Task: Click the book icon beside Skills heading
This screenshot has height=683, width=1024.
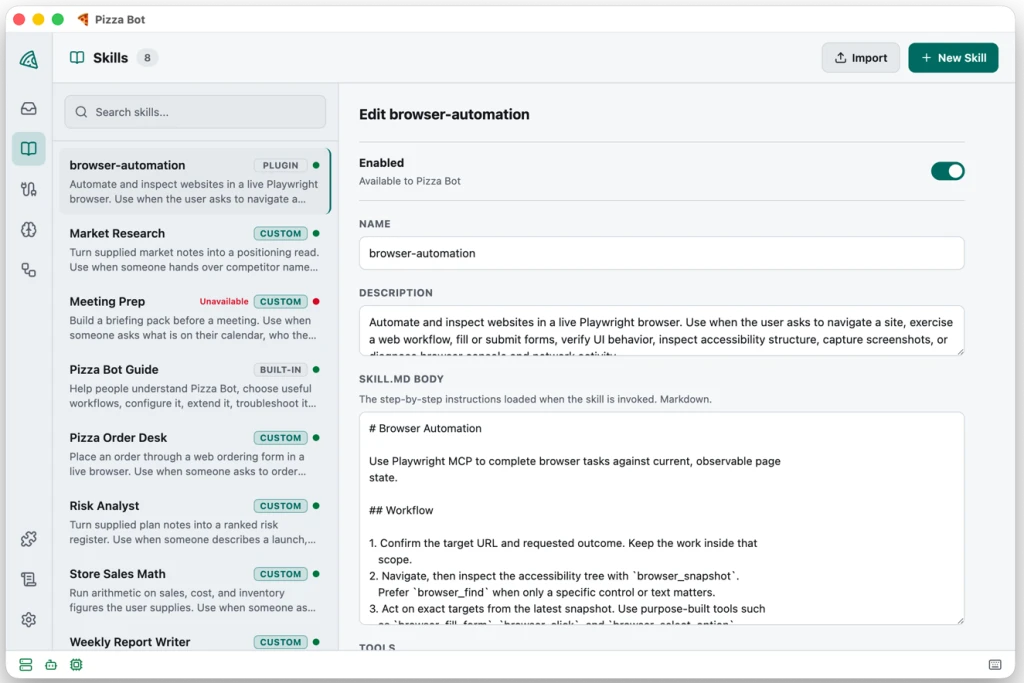Action: 77,57
